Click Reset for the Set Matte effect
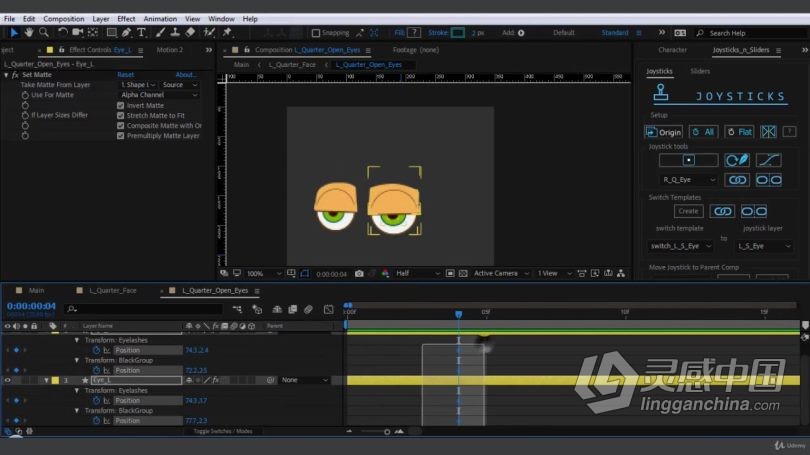 click(x=126, y=75)
